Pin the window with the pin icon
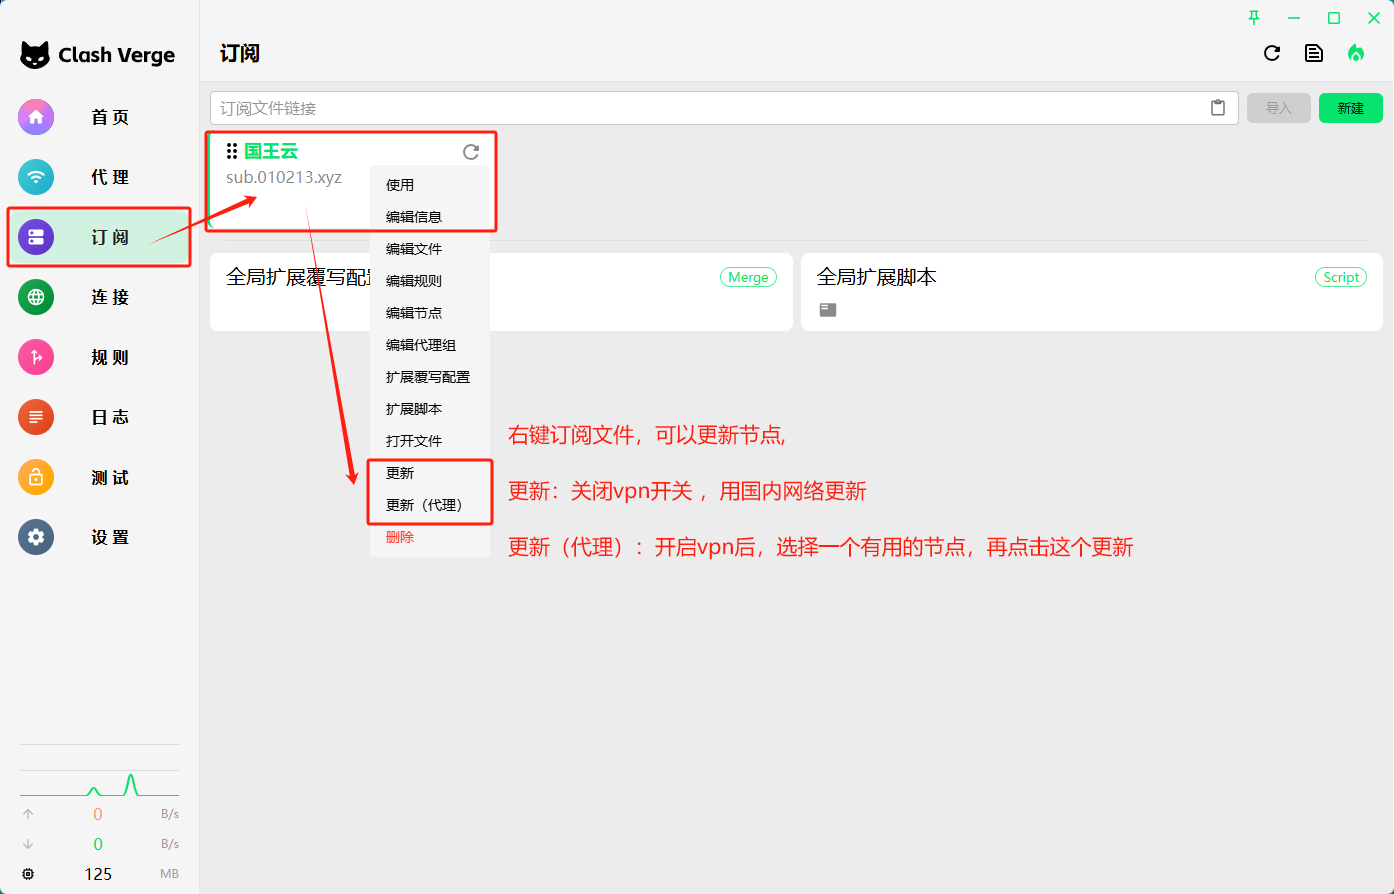 click(1254, 18)
